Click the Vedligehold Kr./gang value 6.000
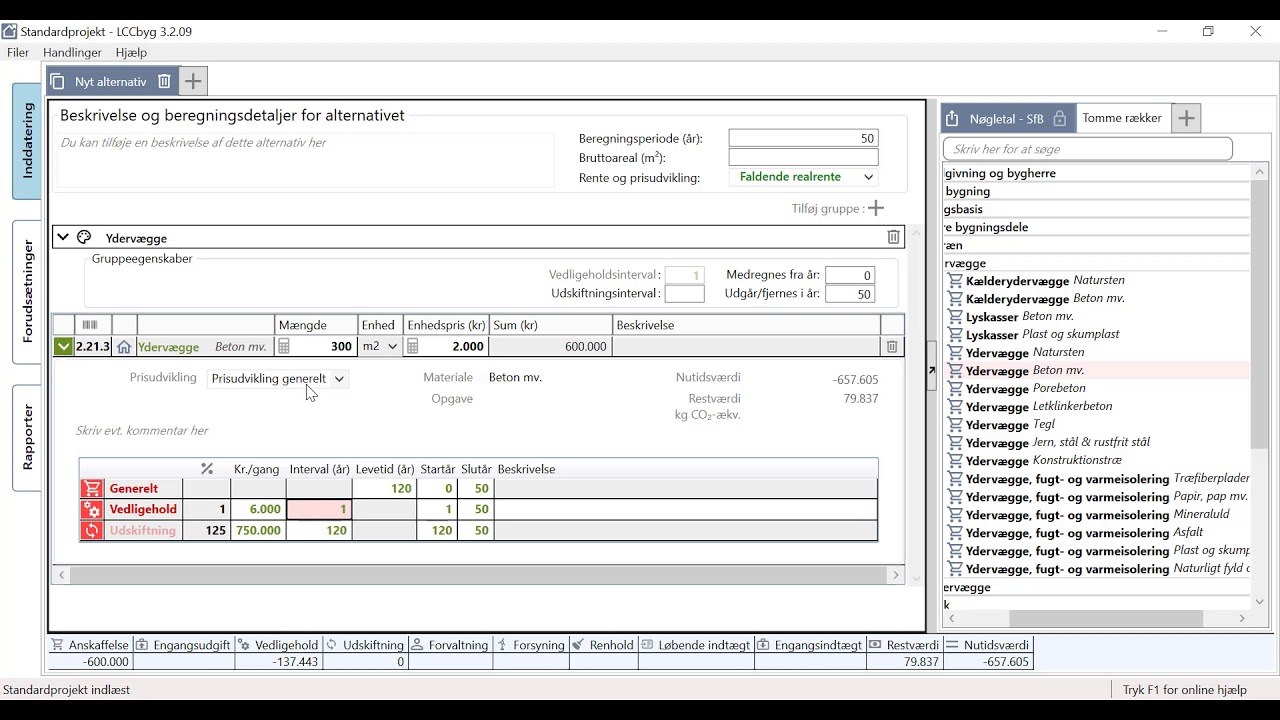The height and width of the screenshot is (720, 1280). [x=258, y=510]
